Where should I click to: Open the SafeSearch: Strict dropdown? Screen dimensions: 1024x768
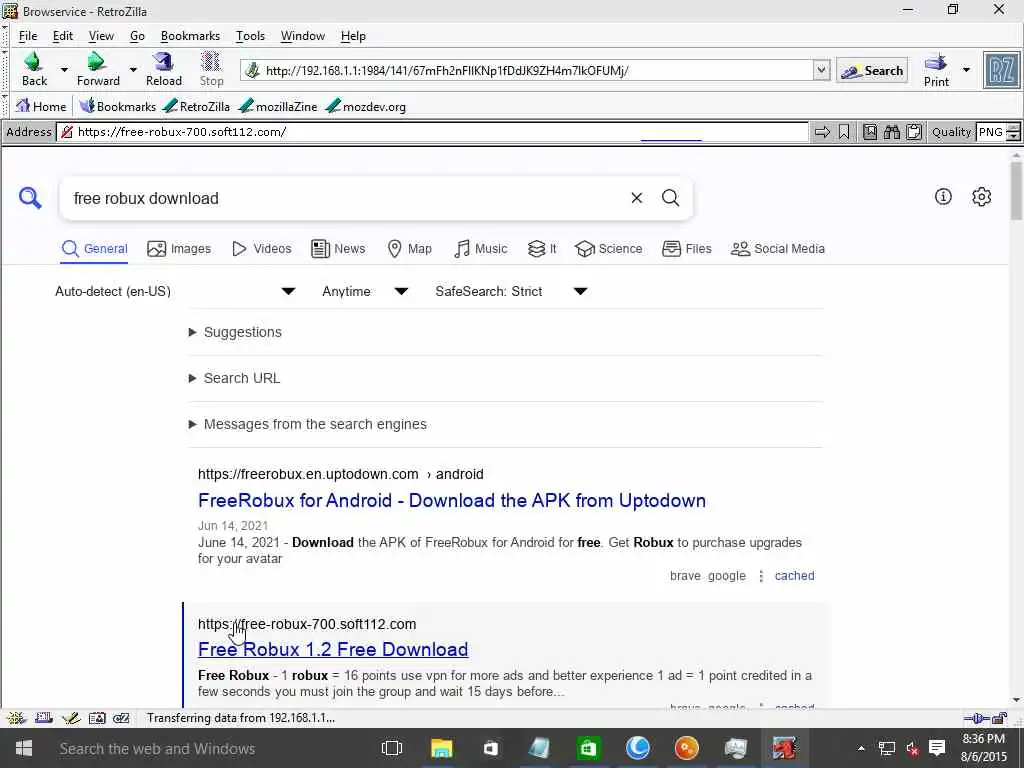click(x=511, y=291)
